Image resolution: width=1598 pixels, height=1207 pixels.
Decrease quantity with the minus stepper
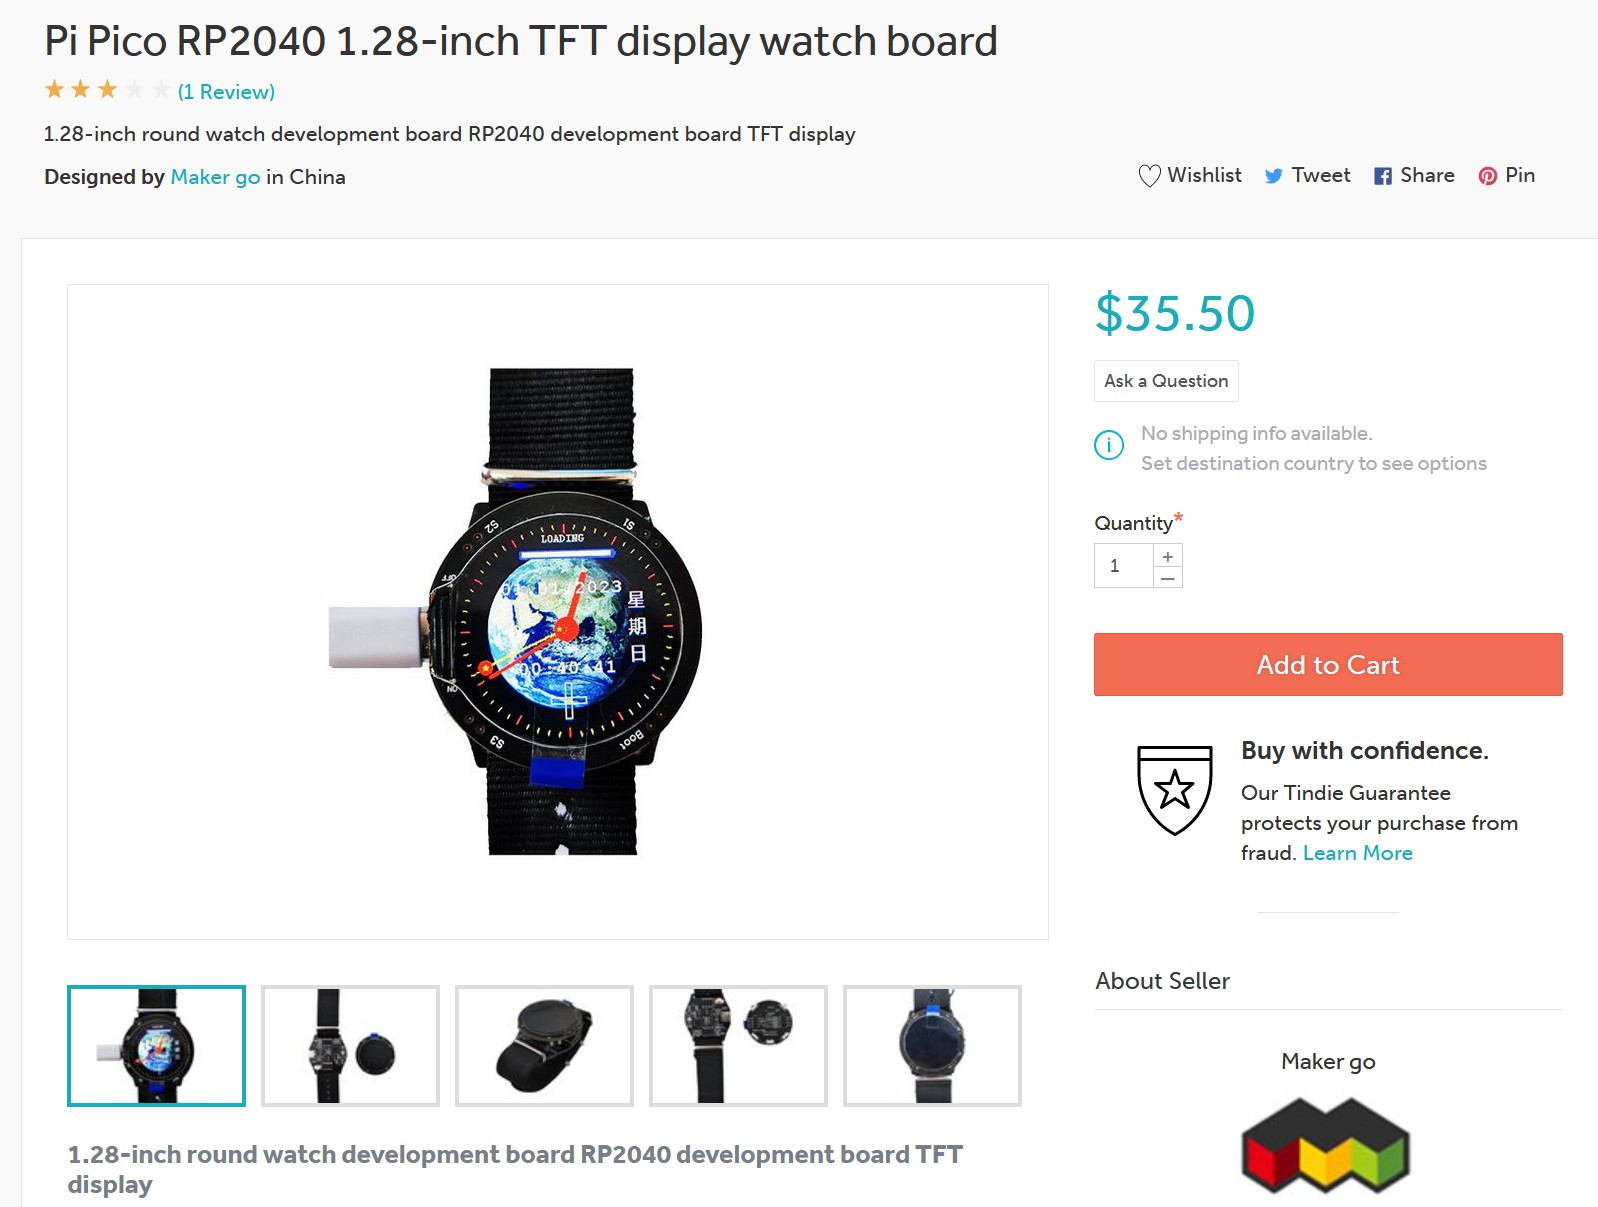[1168, 578]
